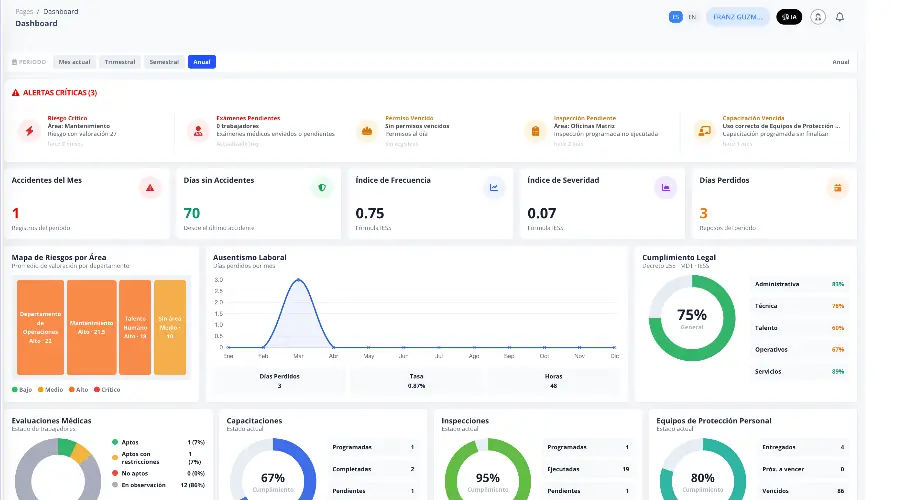Select the Trimestral period
900x500 pixels.
coord(120,62)
